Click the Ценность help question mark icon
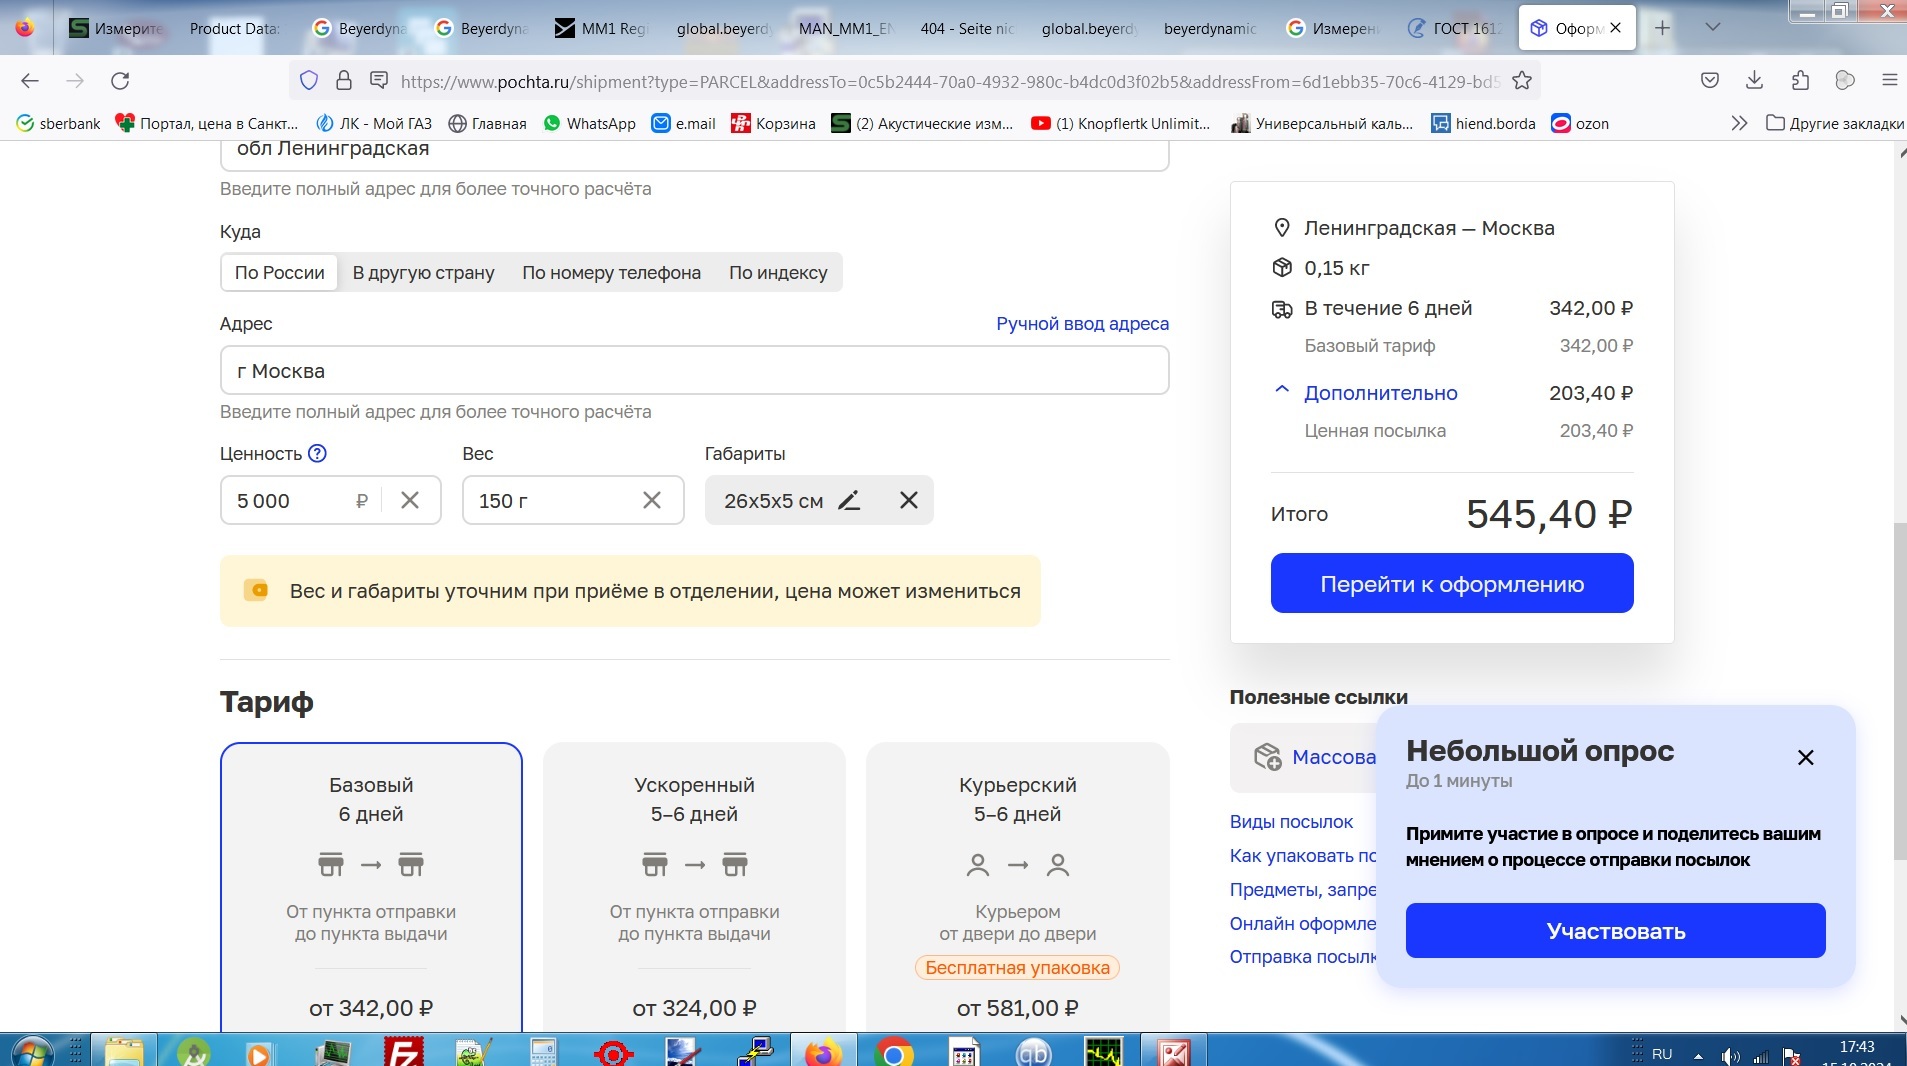The width and height of the screenshot is (1907, 1066). [x=317, y=453]
